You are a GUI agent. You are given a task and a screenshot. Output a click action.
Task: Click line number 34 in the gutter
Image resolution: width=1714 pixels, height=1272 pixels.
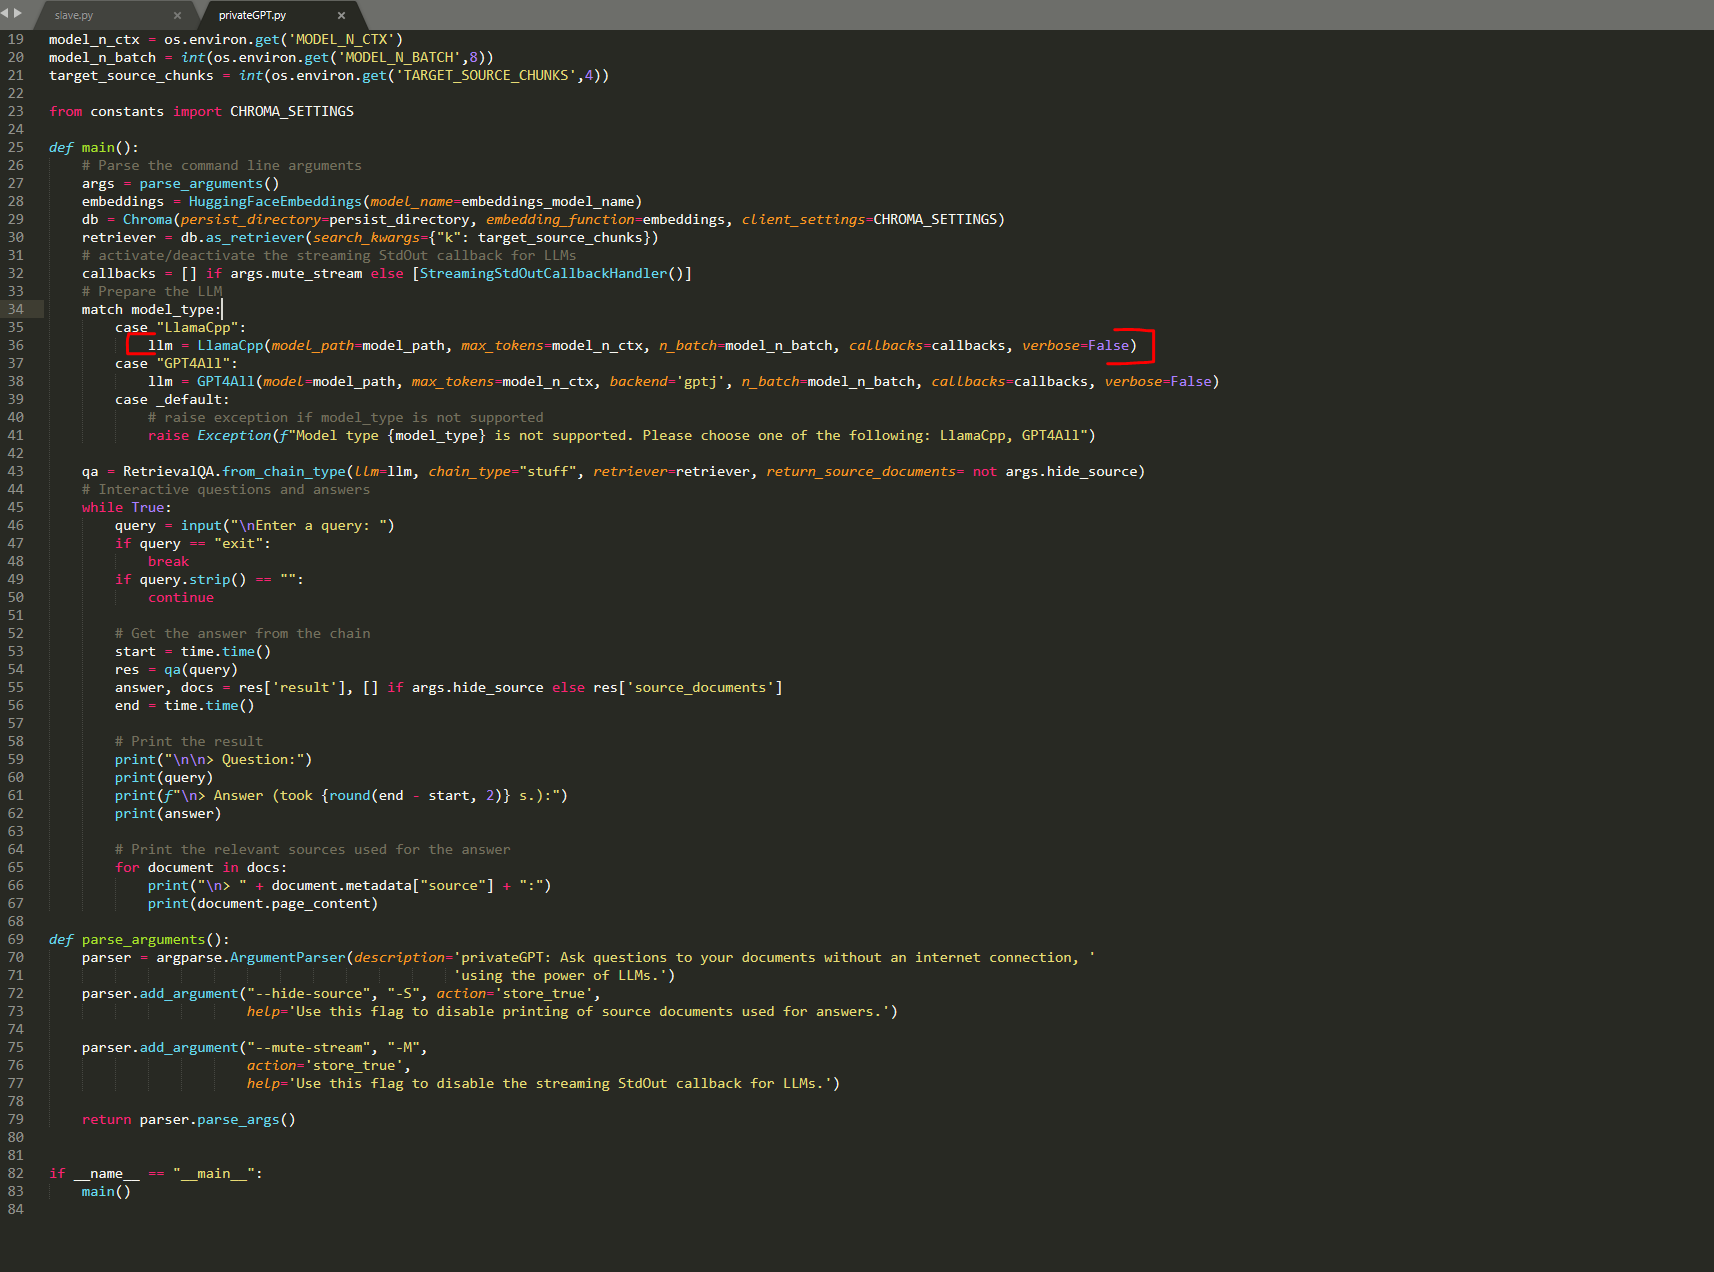(16, 310)
